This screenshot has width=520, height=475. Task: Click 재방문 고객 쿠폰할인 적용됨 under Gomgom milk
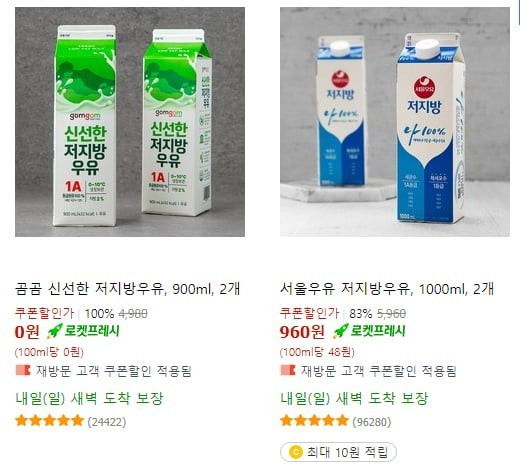[x=114, y=371]
